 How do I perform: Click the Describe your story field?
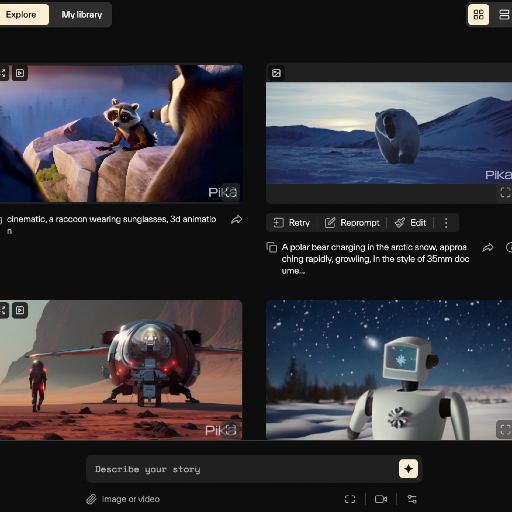243,469
